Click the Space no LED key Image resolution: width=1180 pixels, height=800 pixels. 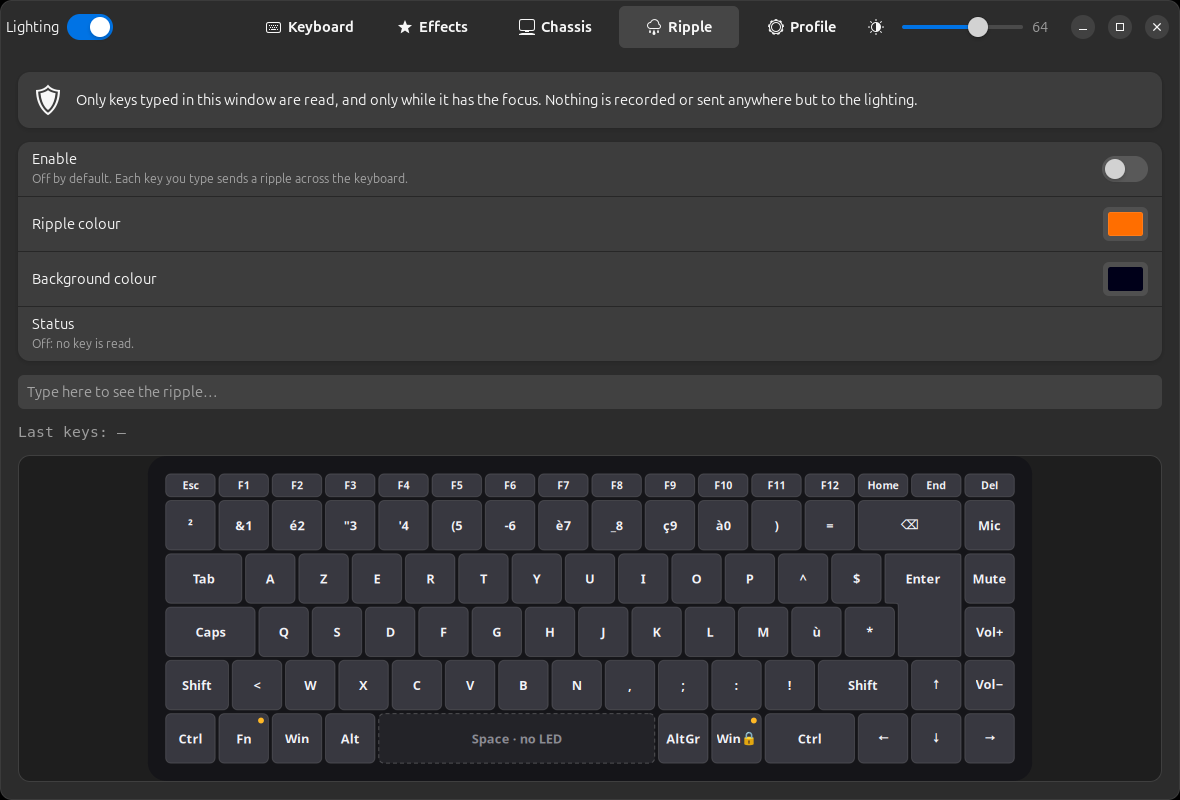(x=516, y=738)
